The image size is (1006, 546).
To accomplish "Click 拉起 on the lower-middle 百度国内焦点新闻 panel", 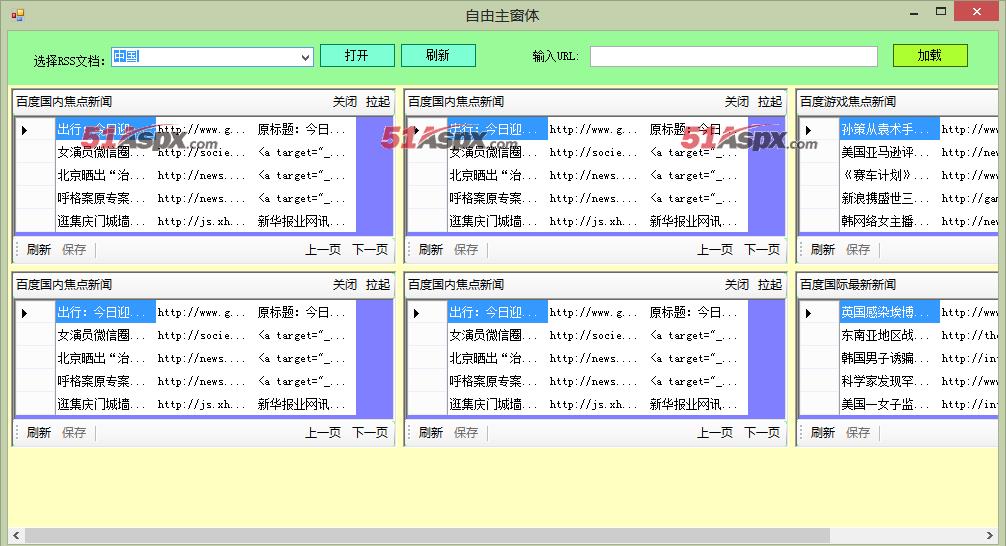I will tap(770, 284).
